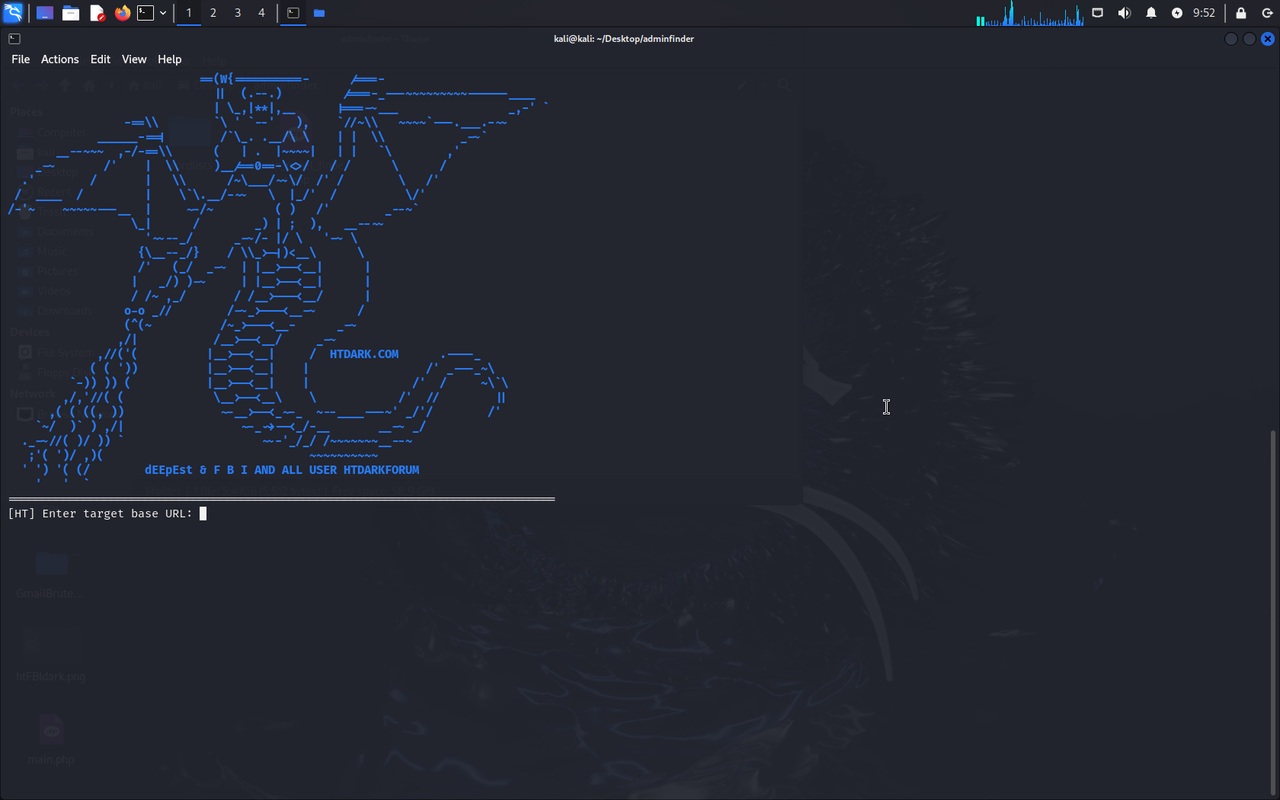Open the Help menu
Image resolution: width=1280 pixels, height=800 pixels.
click(x=170, y=59)
